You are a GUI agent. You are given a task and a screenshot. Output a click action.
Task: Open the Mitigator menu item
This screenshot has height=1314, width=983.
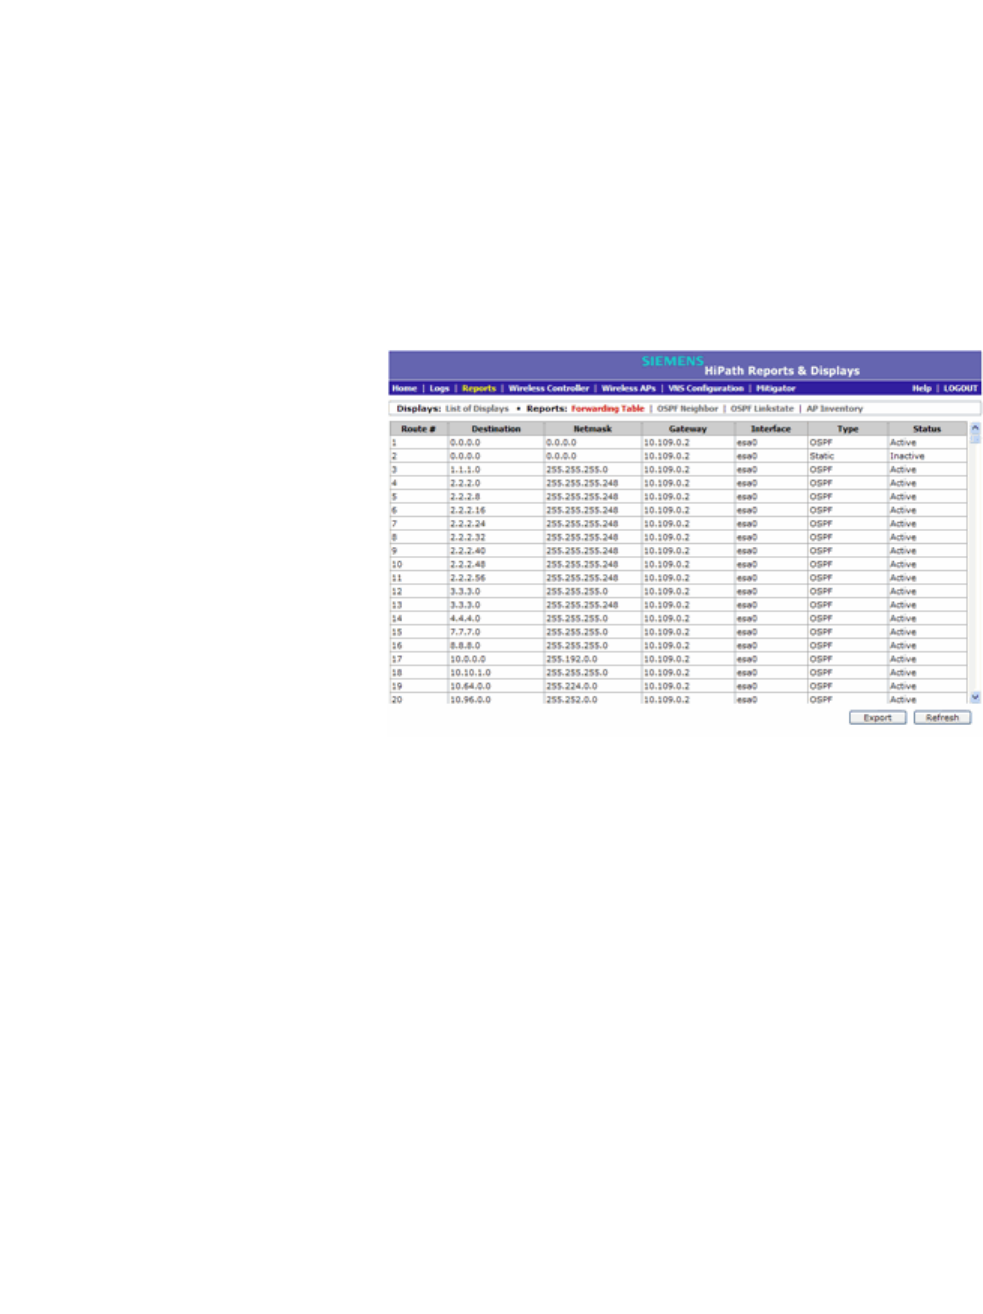point(776,388)
